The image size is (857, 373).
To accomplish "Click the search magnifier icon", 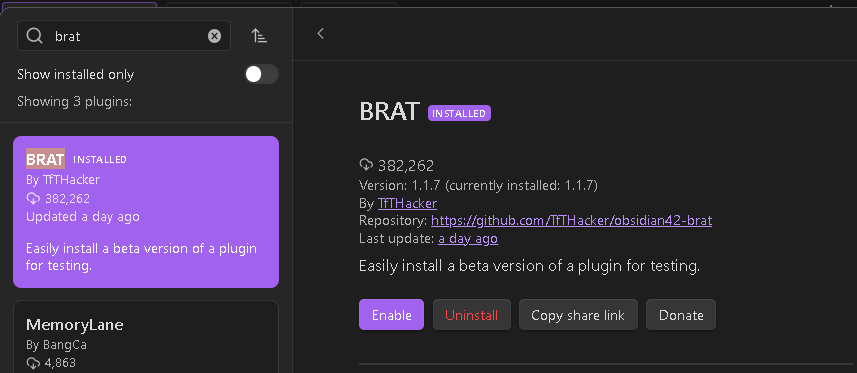I will pos(34,36).
